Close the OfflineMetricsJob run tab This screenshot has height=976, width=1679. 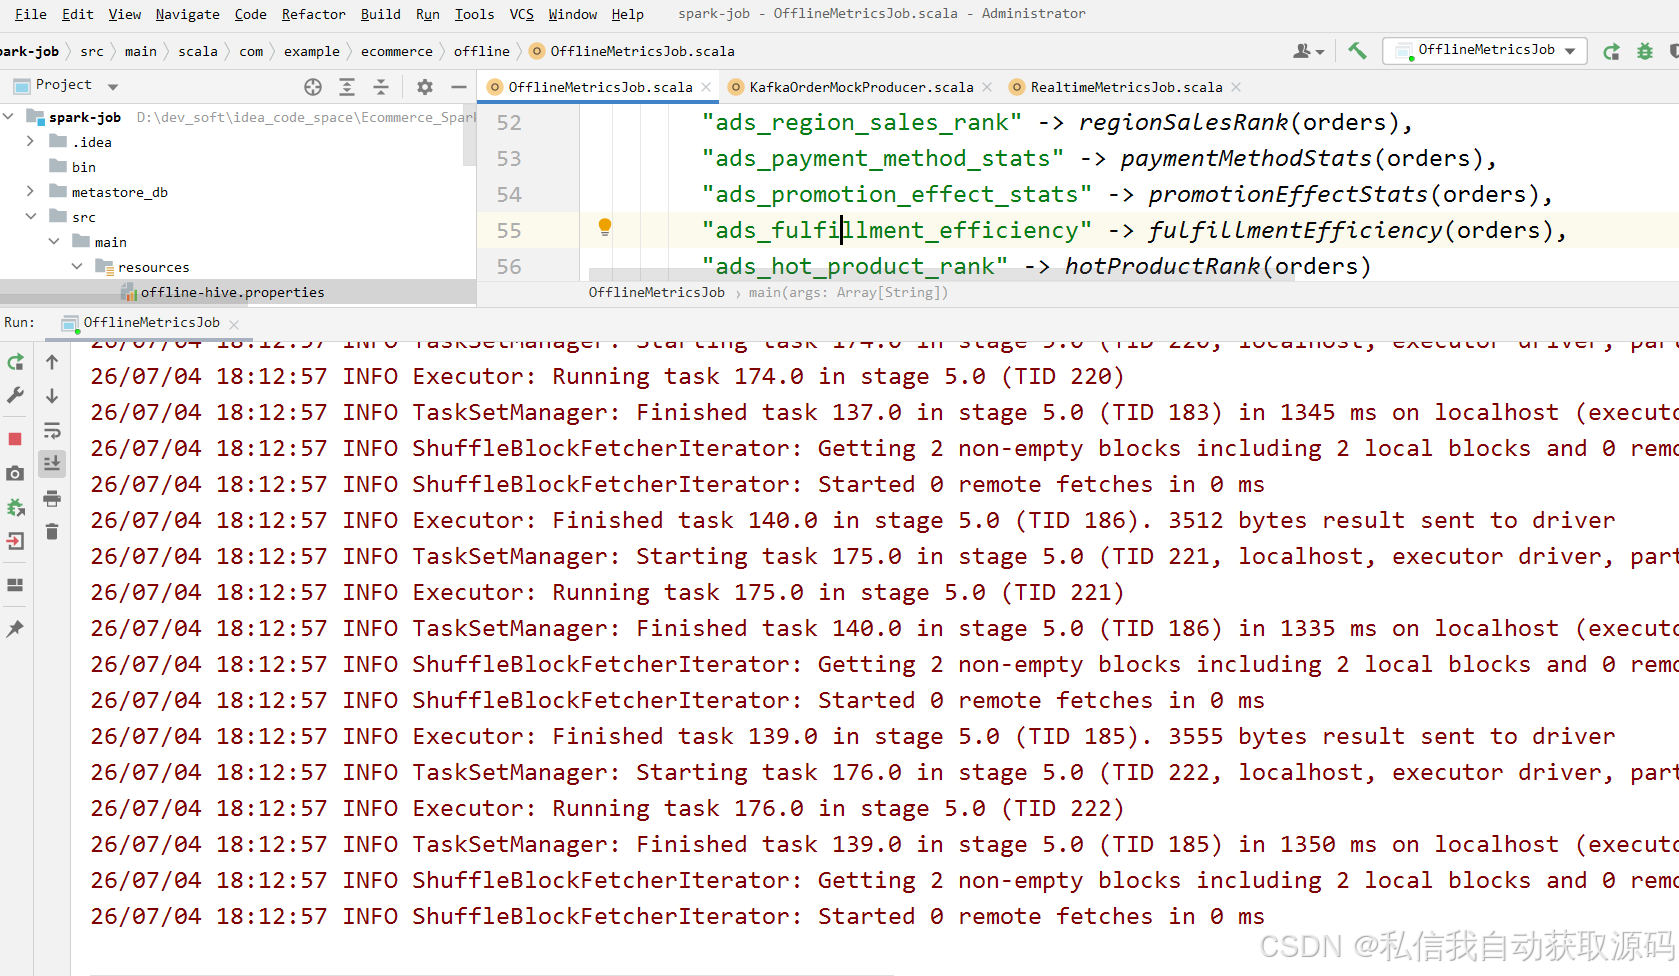(234, 324)
